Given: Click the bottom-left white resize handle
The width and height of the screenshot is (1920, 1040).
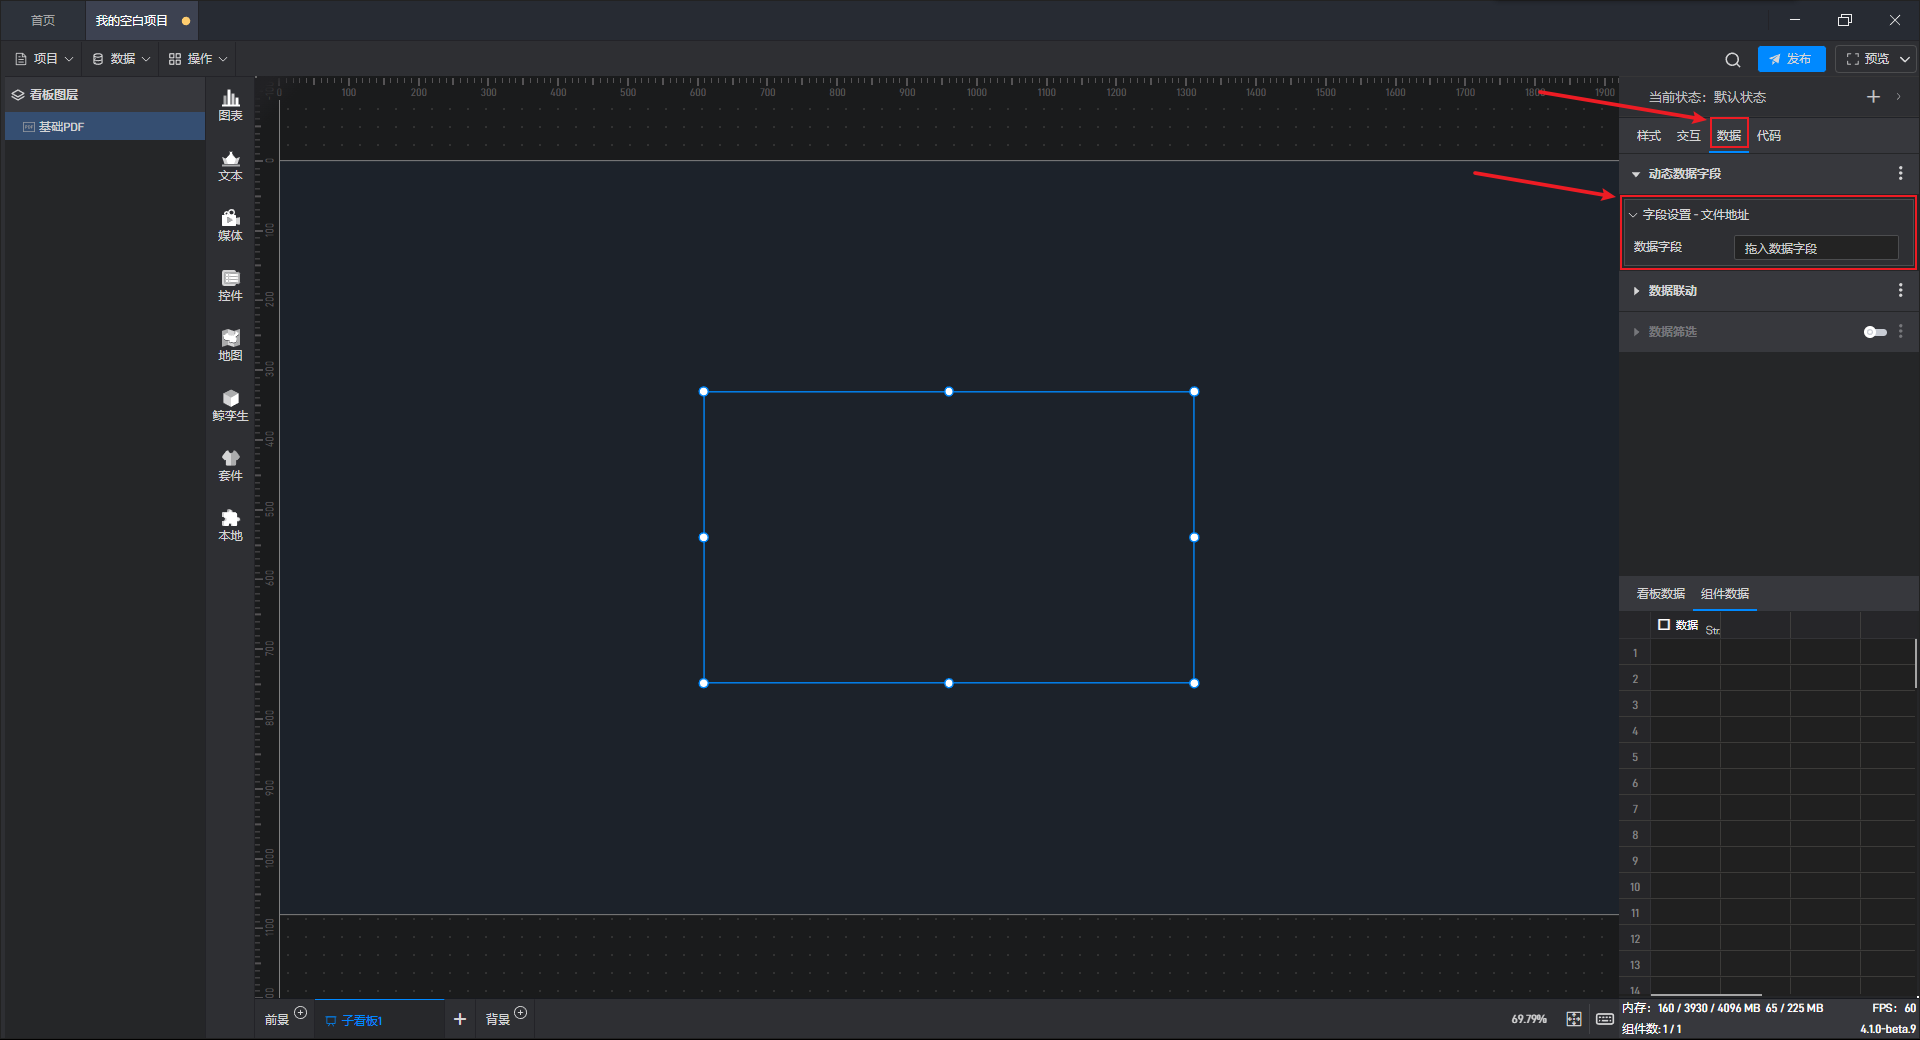Looking at the screenshot, I should pos(704,683).
